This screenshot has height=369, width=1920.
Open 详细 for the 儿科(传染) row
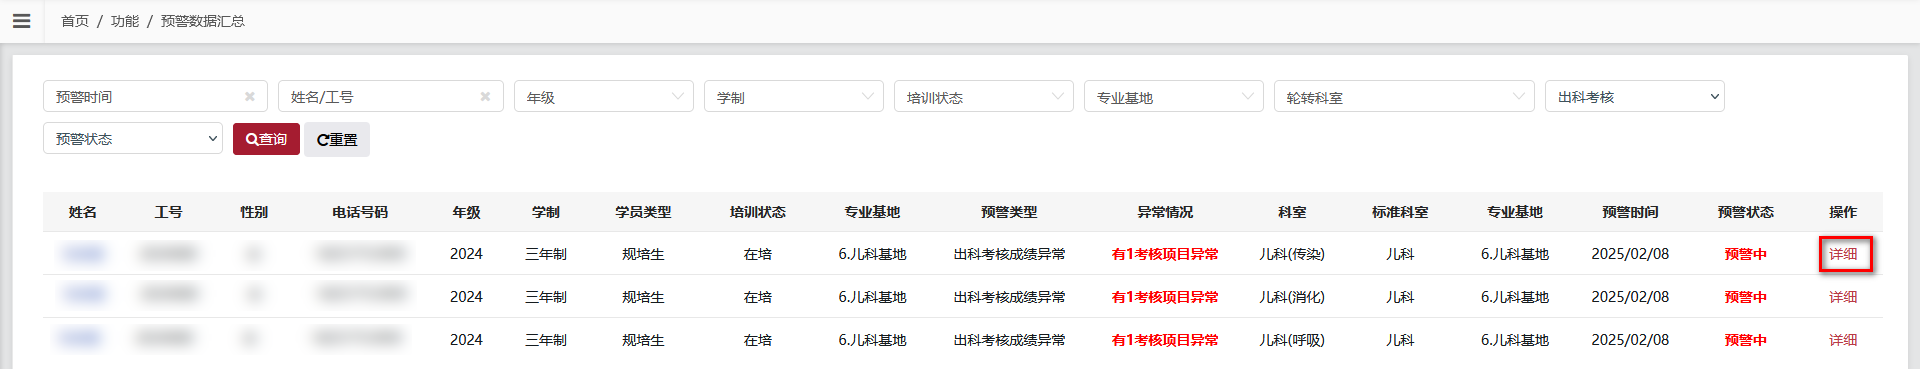tap(1843, 254)
